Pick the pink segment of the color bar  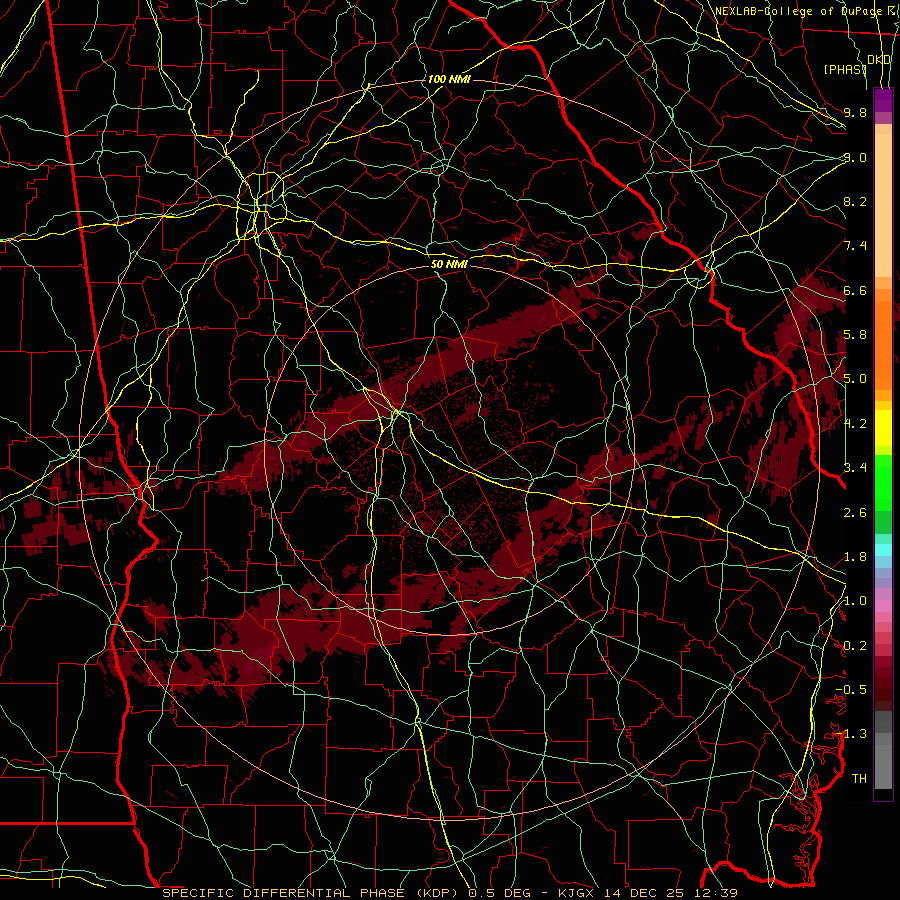[x=883, y=606]
